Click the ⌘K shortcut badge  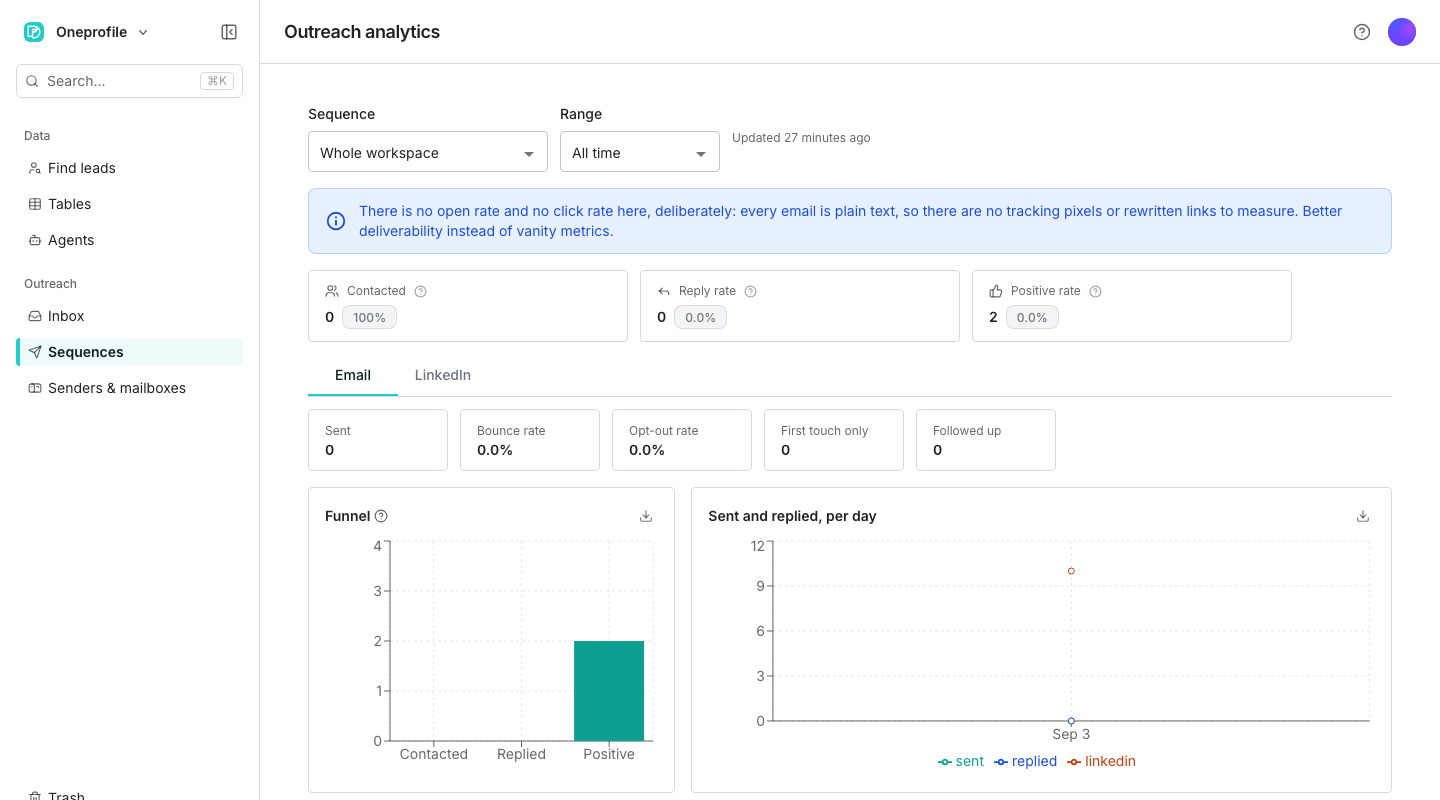[x=216, y=81]
